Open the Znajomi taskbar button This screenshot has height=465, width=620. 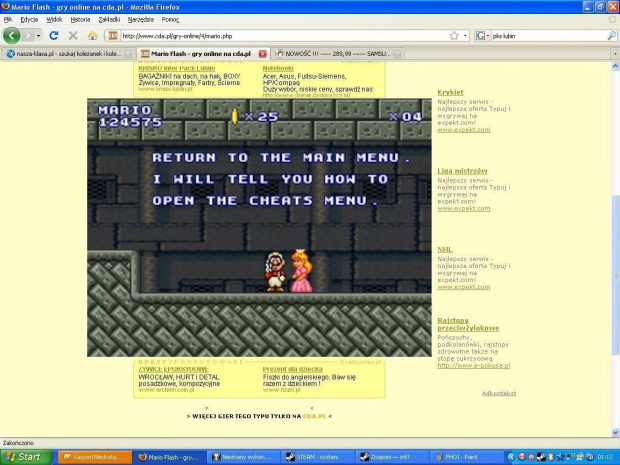pos(391,457)
